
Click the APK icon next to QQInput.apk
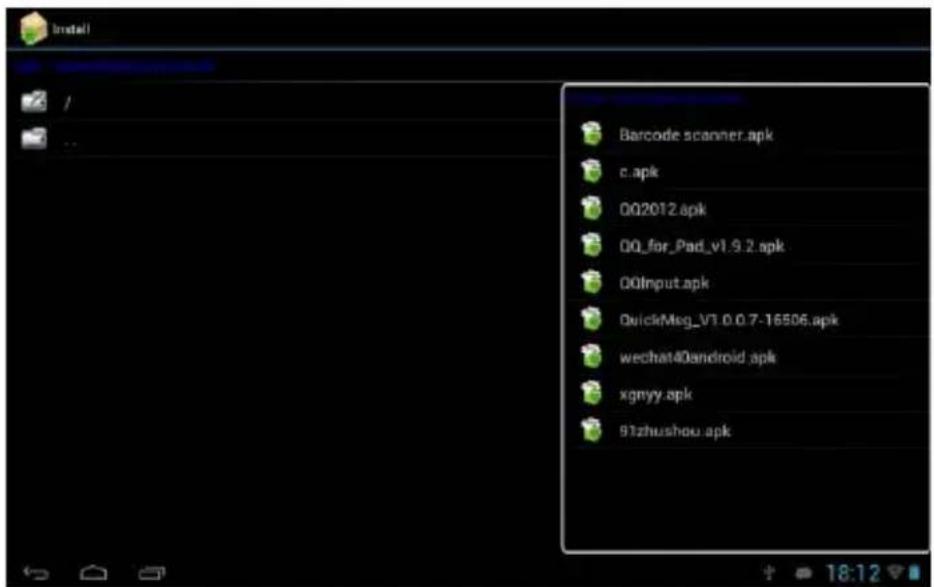pos(591,282)
